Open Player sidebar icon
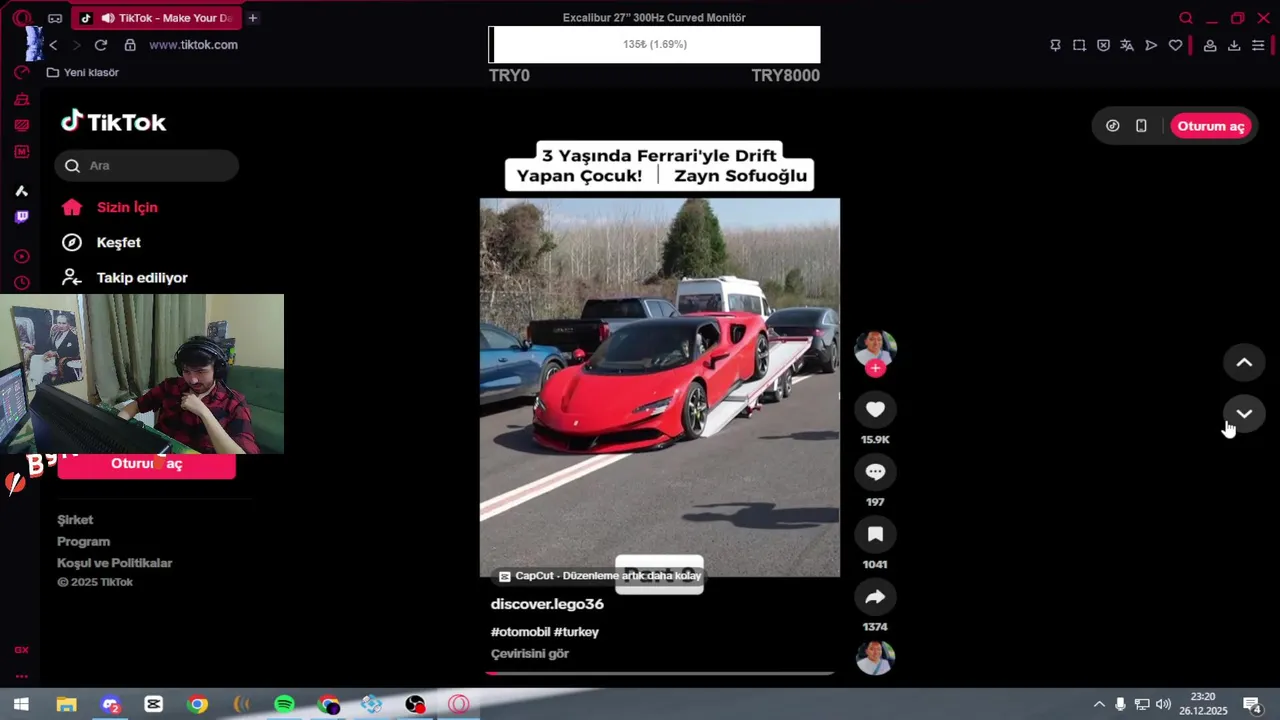Screen dimensions: 1280x720 pos(21,257)
